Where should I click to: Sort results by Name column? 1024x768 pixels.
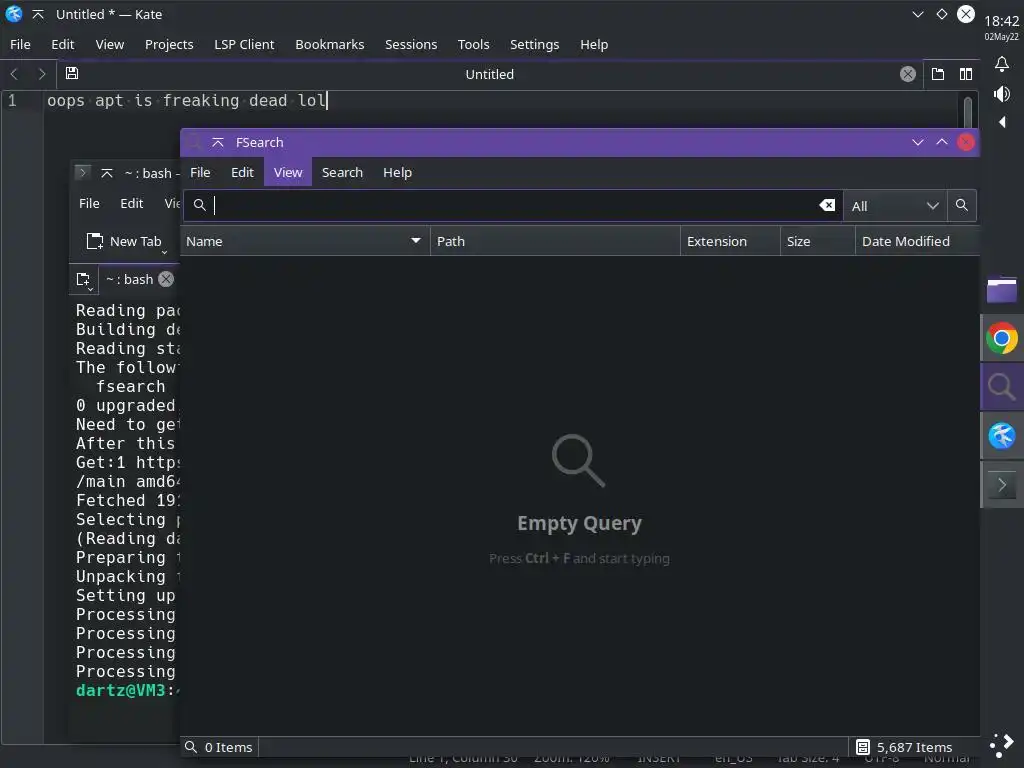[305, 242]
